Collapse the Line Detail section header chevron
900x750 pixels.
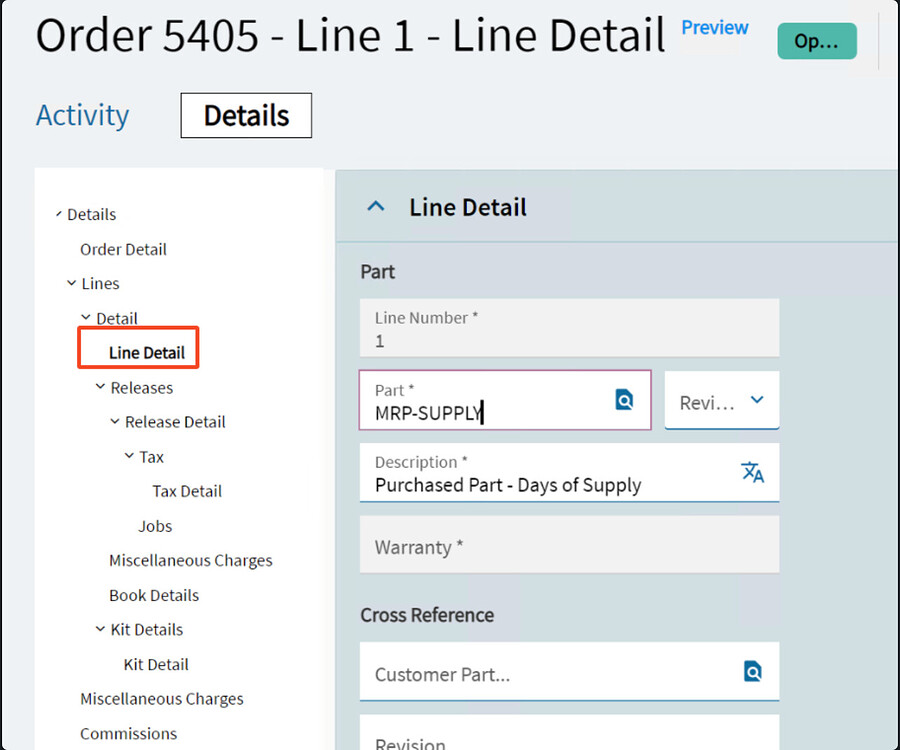[375, 206]
